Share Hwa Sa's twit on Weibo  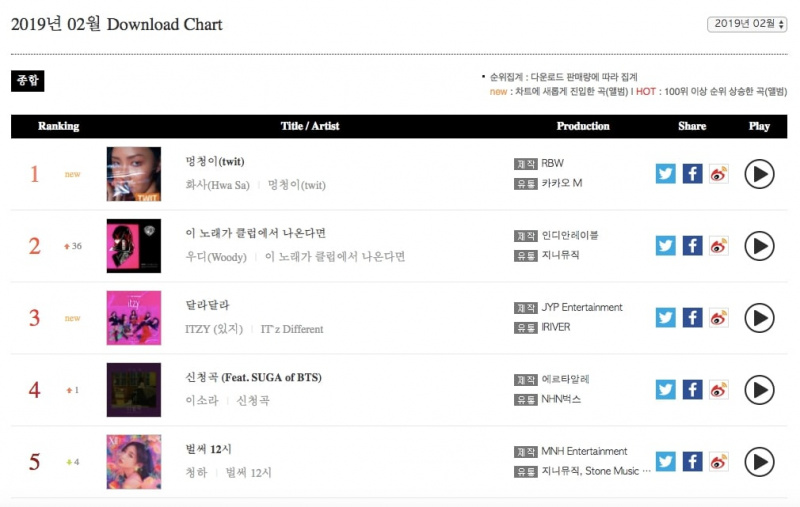point(719,174)
